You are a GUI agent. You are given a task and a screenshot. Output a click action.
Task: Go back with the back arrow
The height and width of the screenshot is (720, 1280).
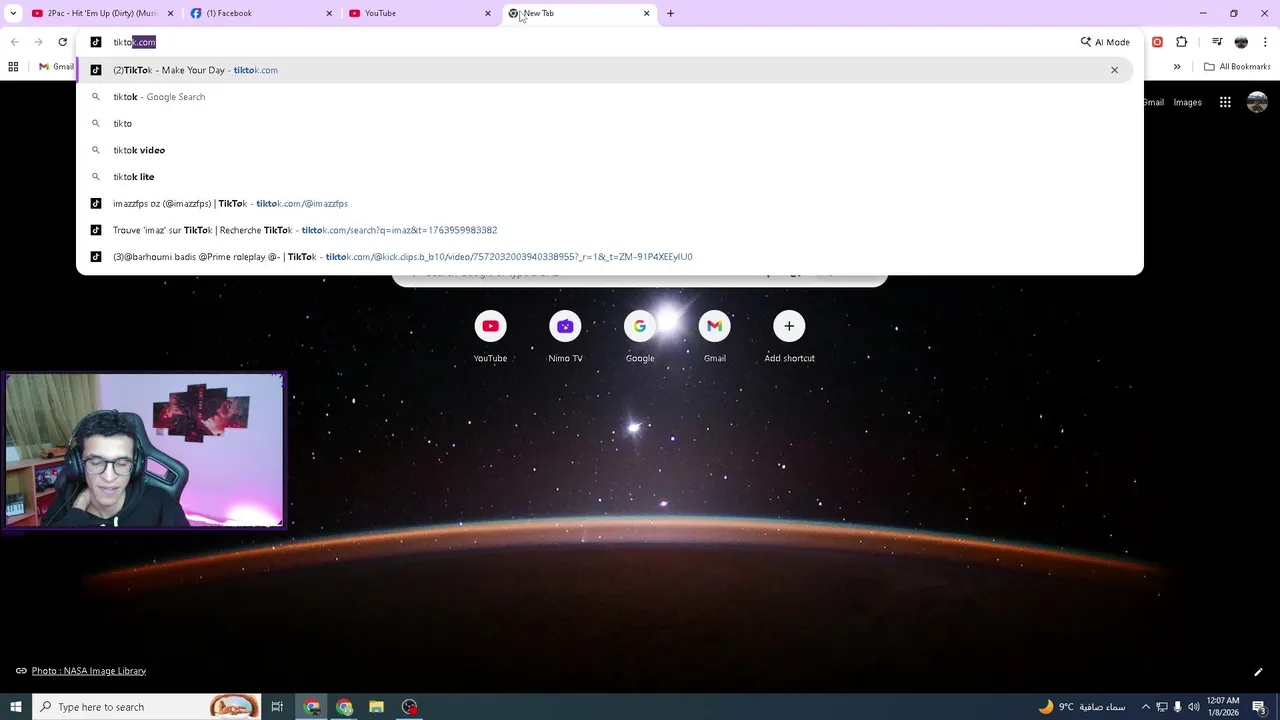pyautogui.click(x=14, y=42)
